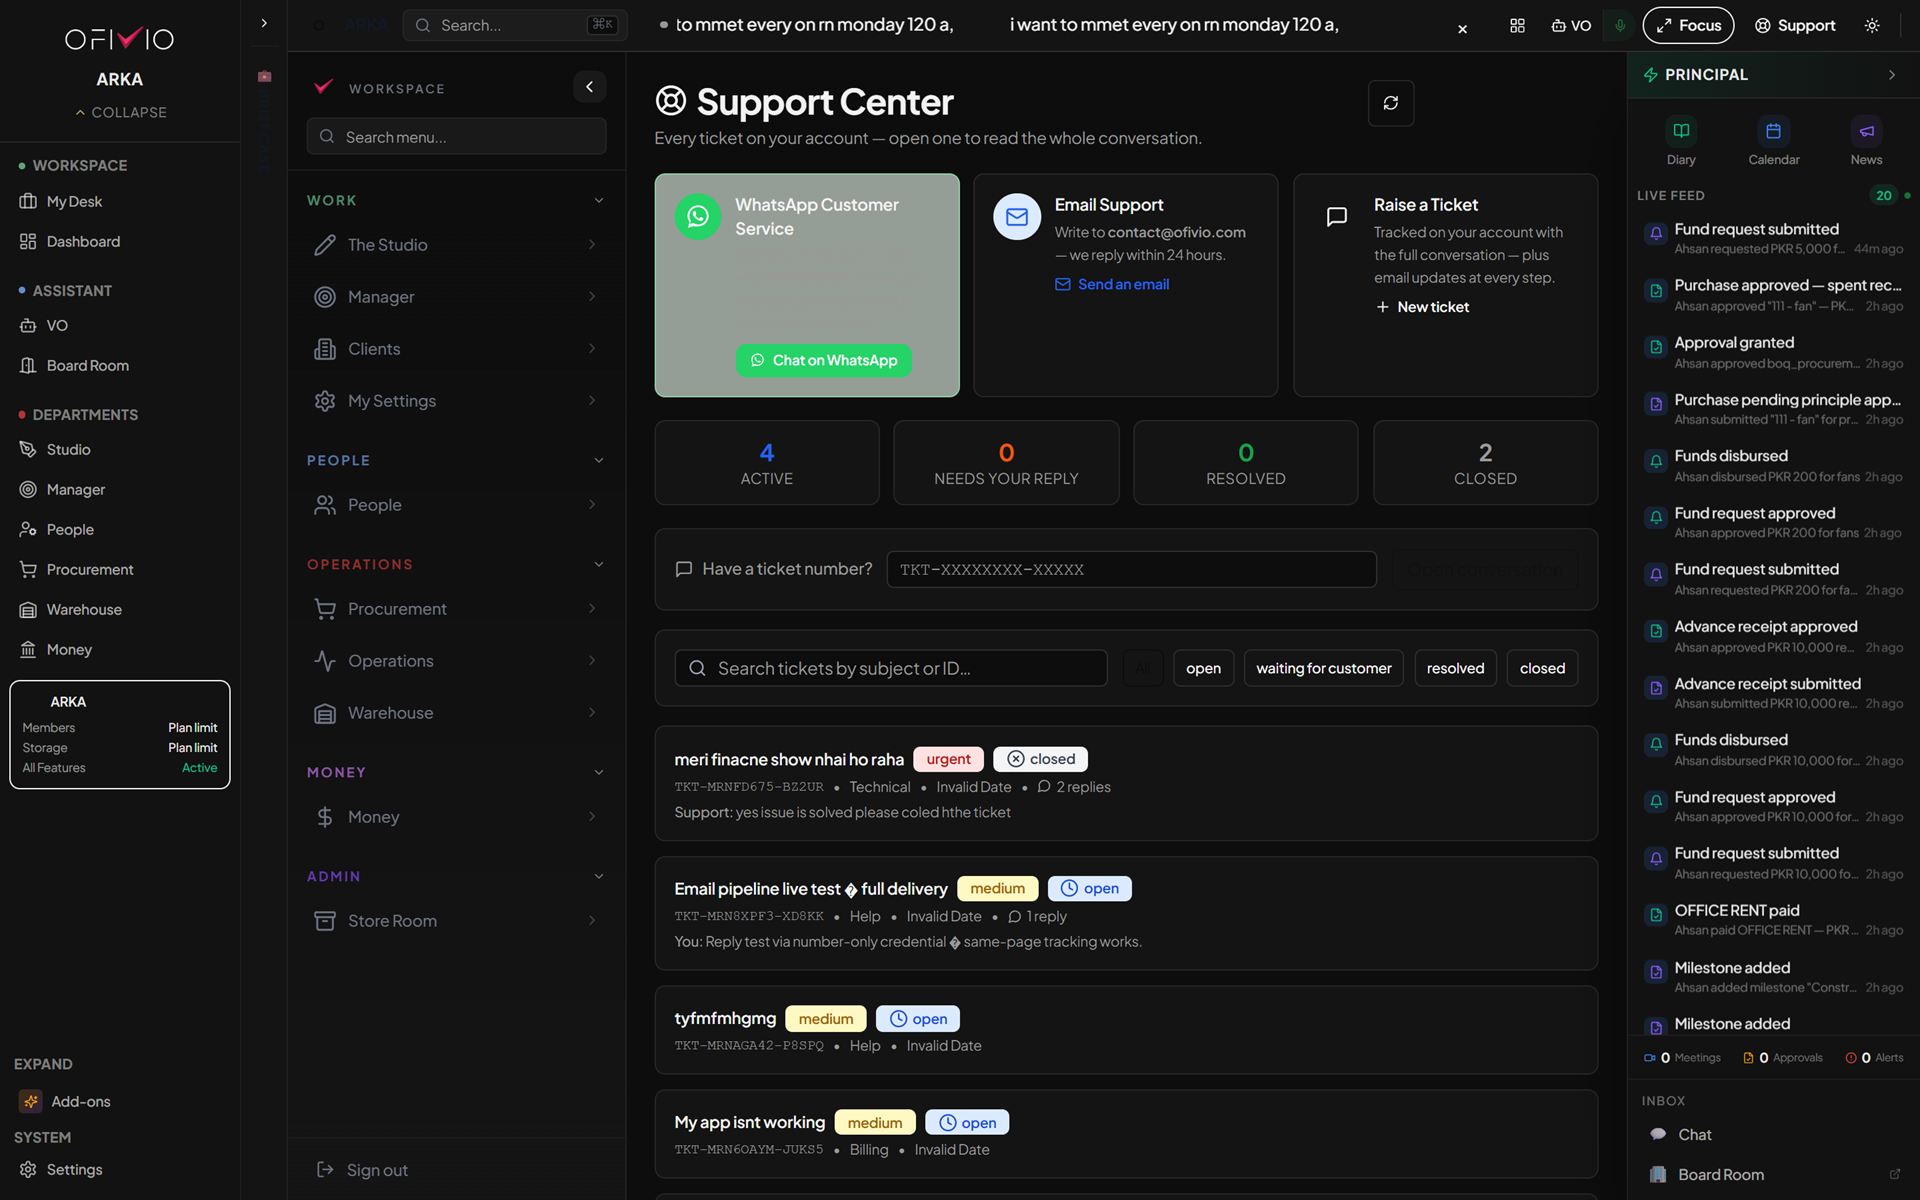Toggle Focus mode button
The image size is (1920, 1200).
(x=1688, y=25)
